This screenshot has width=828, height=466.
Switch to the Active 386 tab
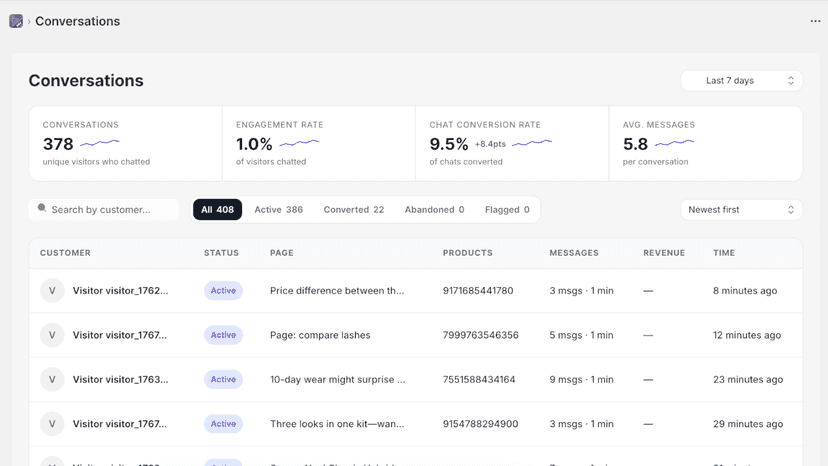click(x=279, y=210)
